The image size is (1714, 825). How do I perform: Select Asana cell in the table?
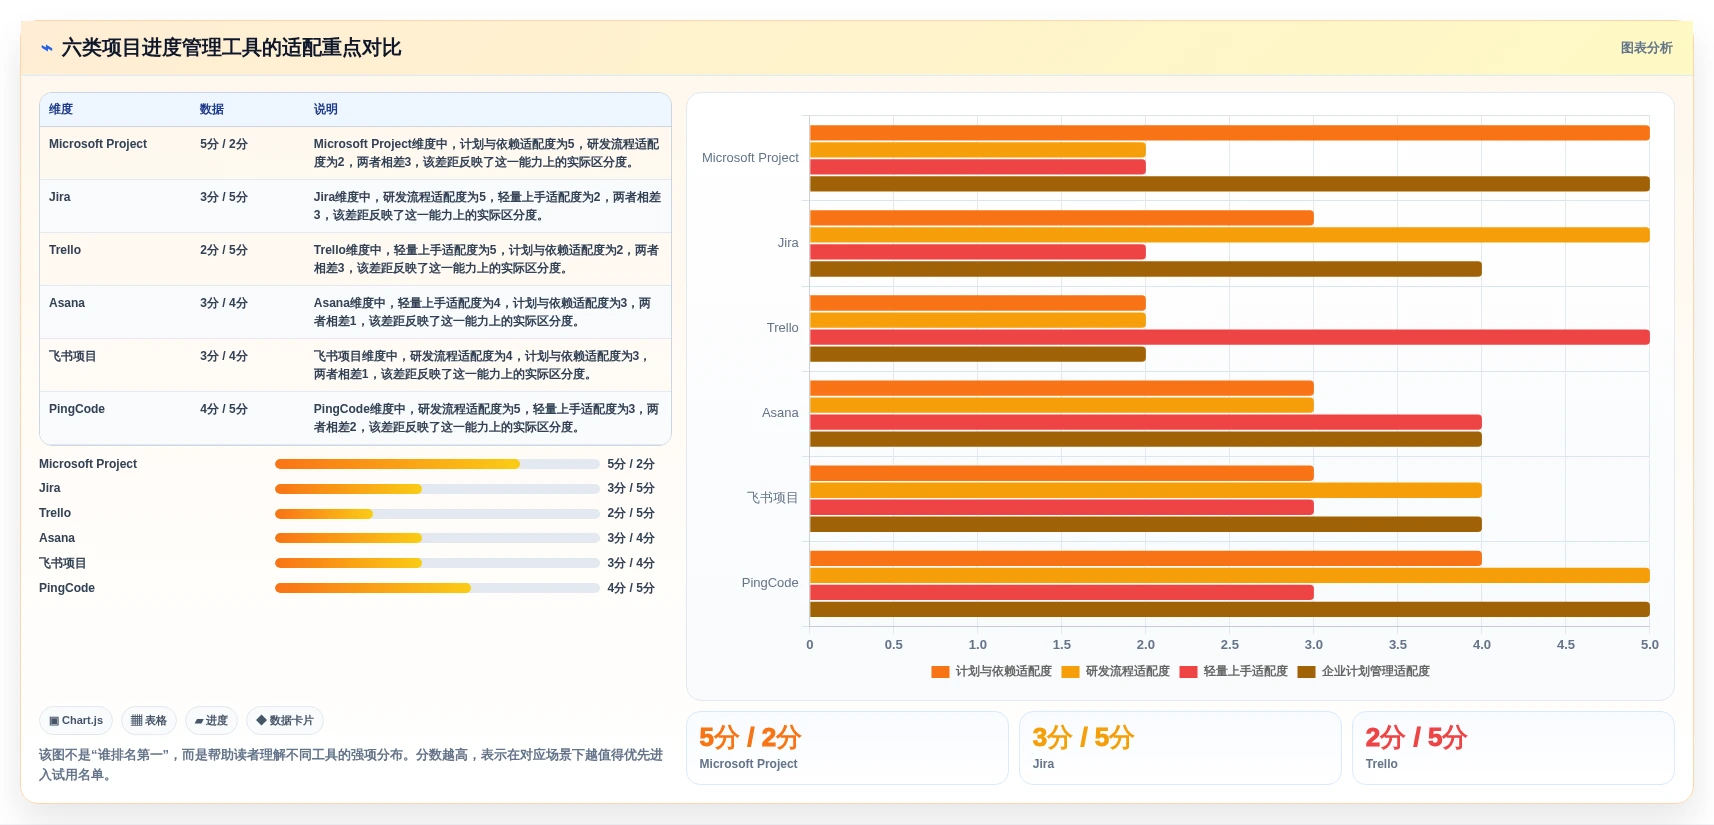coord(67,303)
